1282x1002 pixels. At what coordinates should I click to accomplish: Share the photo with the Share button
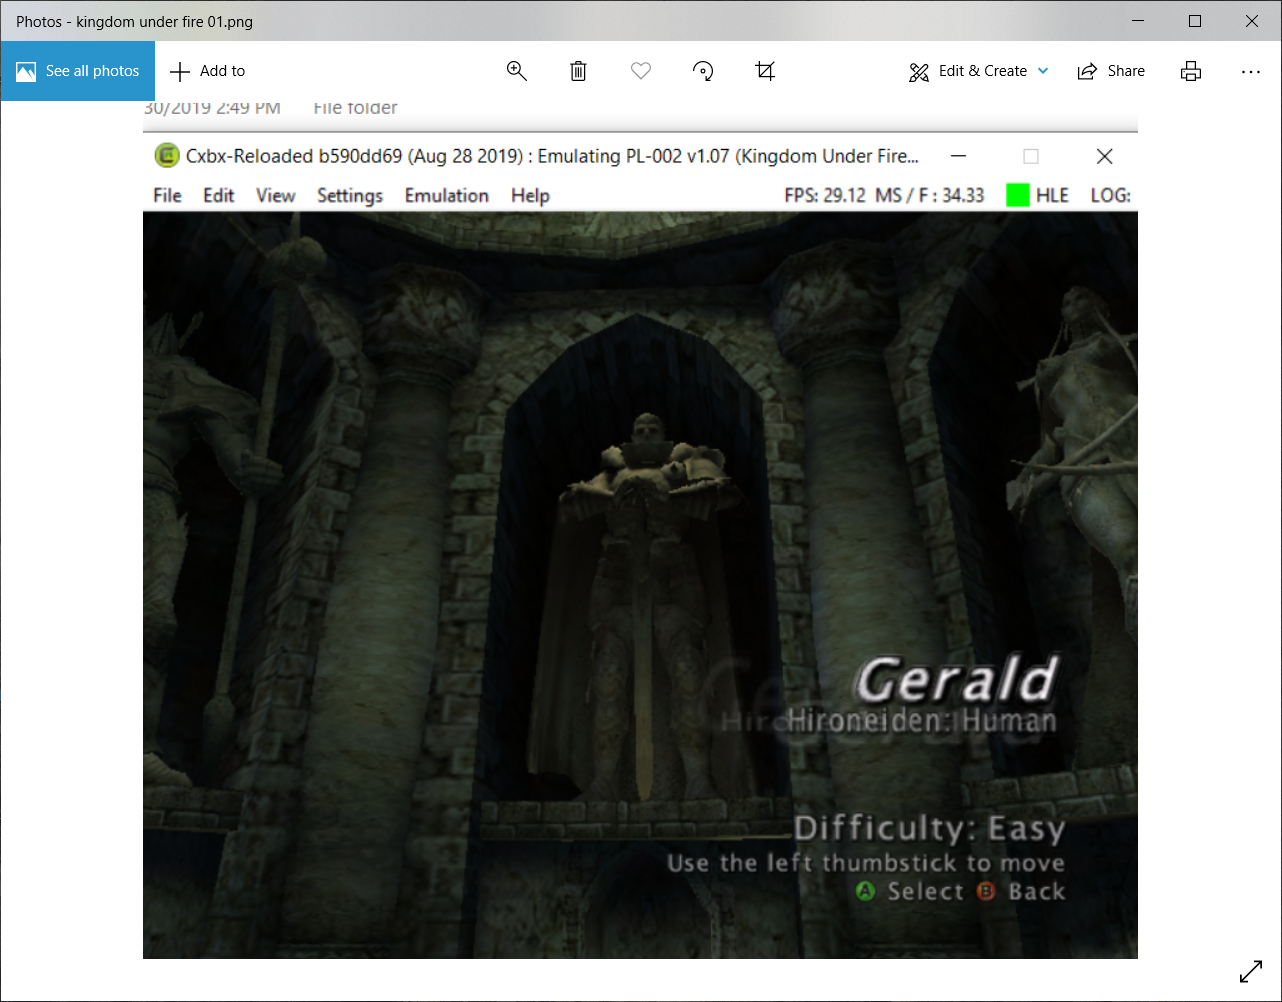1111,71
